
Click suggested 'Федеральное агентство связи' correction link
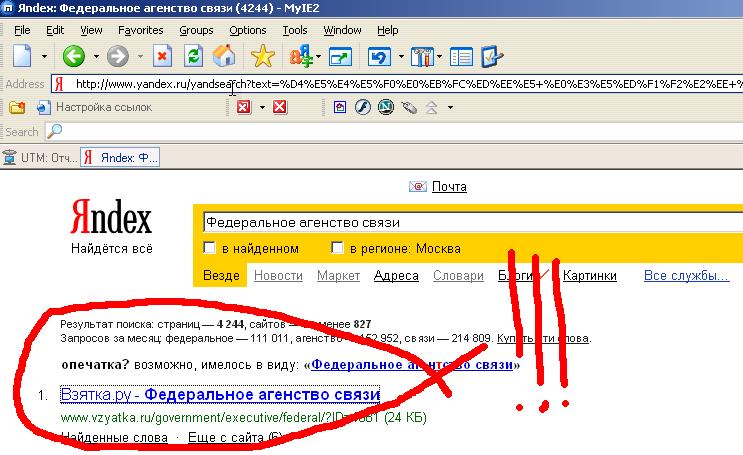pyautogui.click(x=412, y=365)
